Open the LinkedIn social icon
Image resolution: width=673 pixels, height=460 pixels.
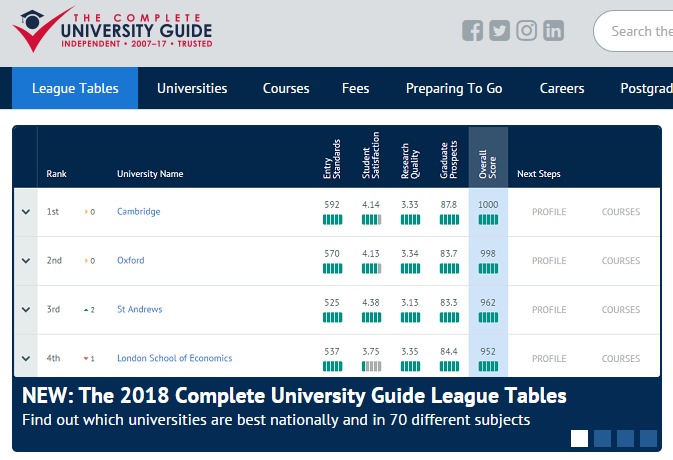tap(553, 31)
